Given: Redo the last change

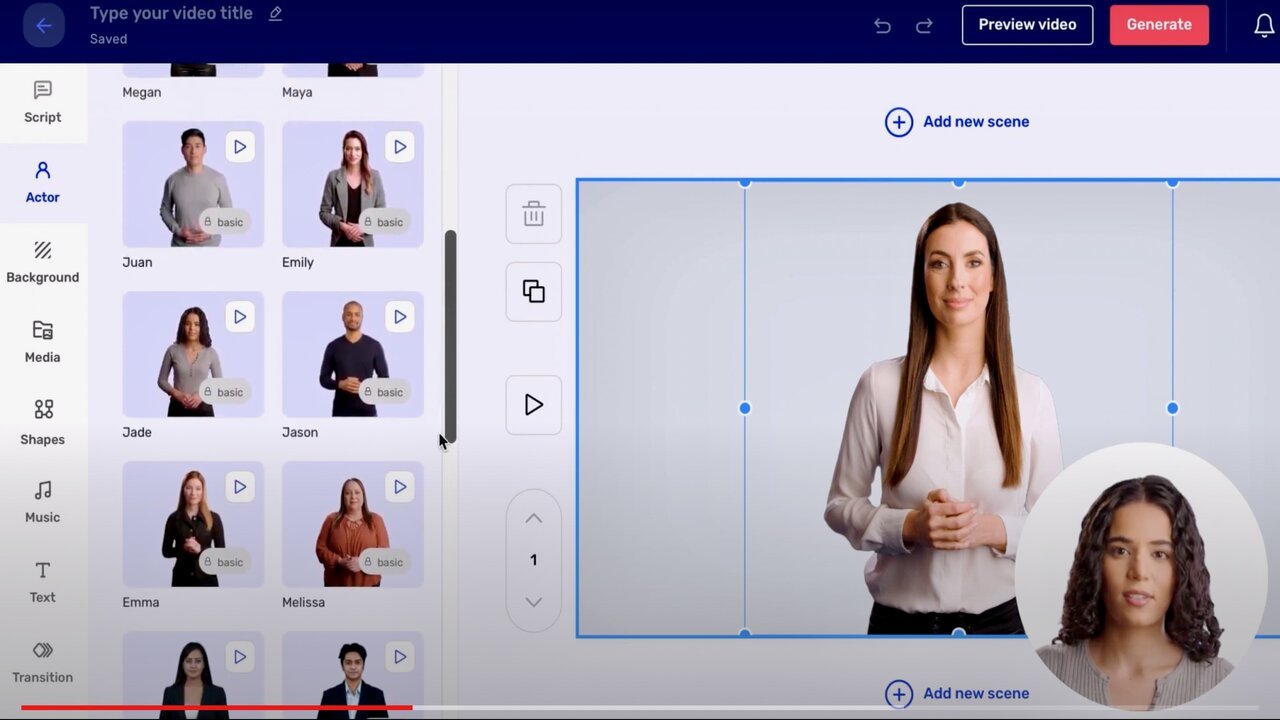Looking at the screenshot, I should pos(924,25).
